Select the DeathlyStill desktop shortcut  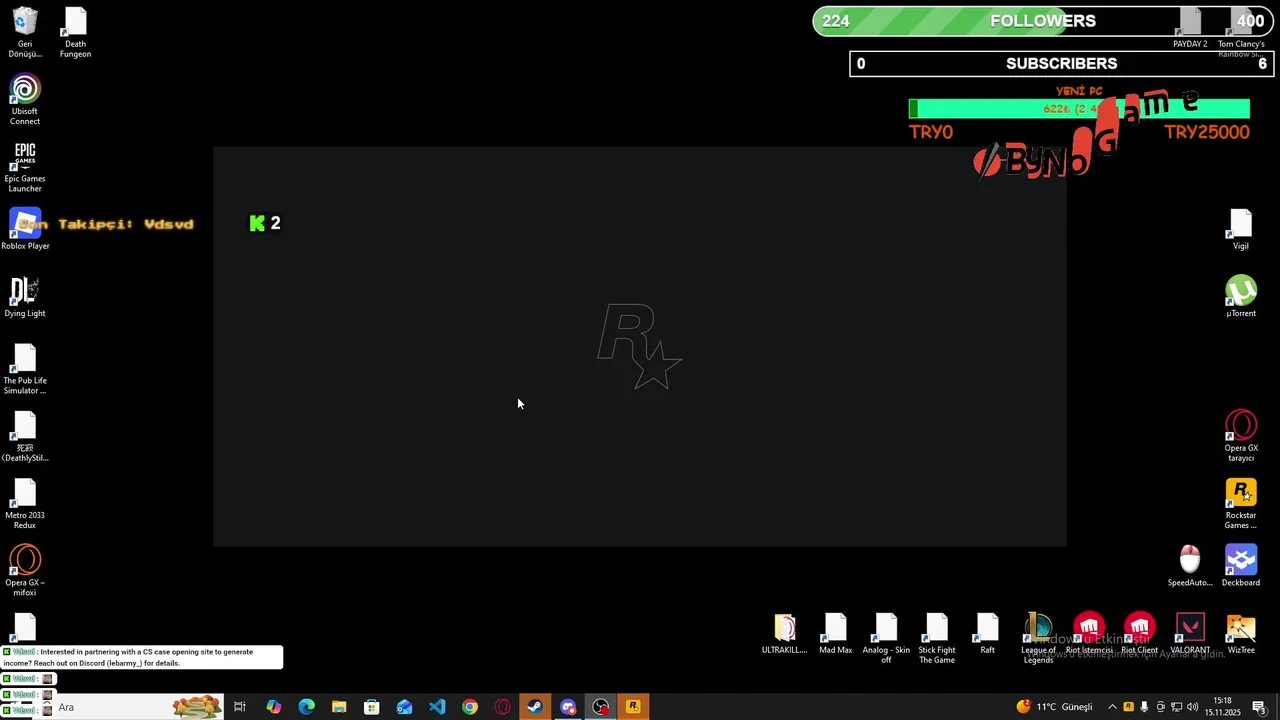(x=25, y=437)
